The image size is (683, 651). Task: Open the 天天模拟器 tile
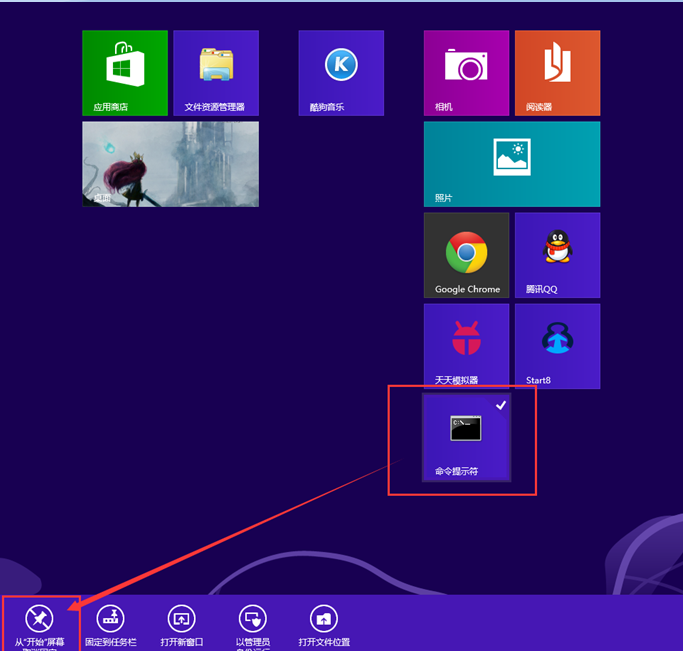(x=467, y=346)
